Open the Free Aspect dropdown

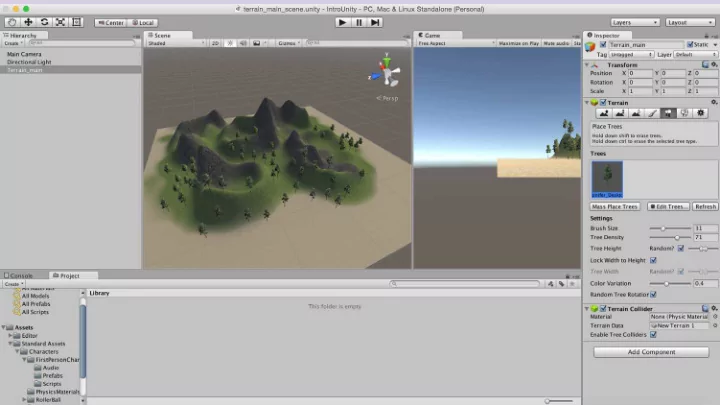pos(456,43)
